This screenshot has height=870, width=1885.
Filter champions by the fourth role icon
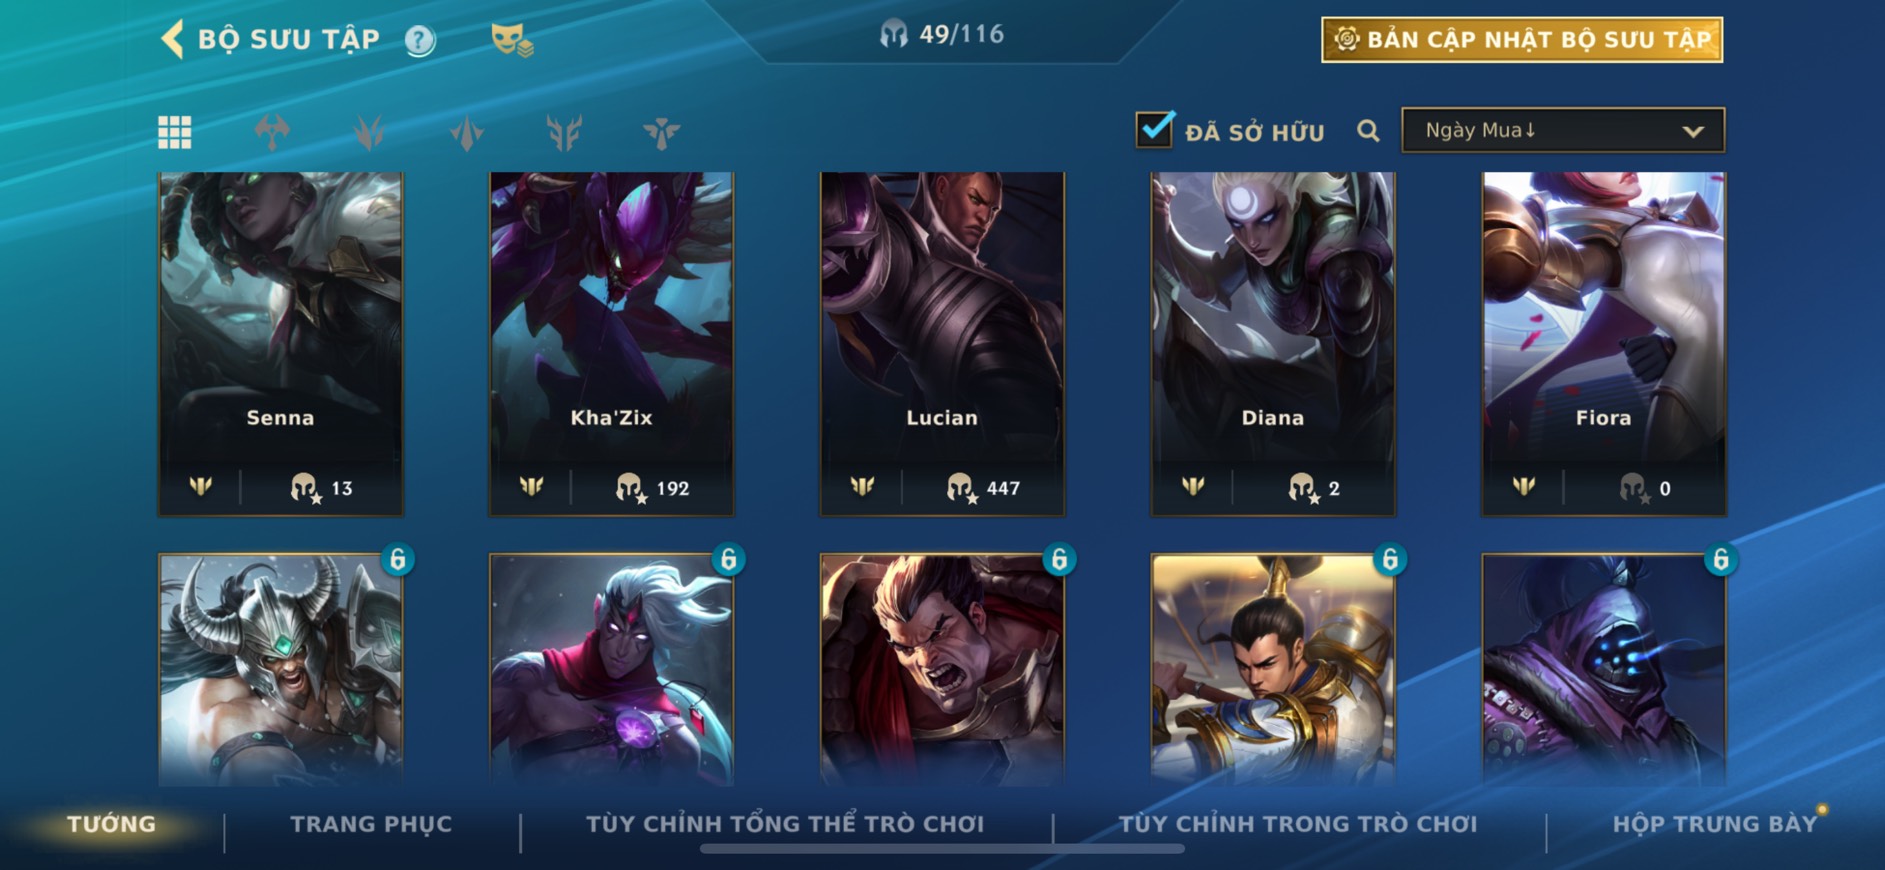point(564,132)
